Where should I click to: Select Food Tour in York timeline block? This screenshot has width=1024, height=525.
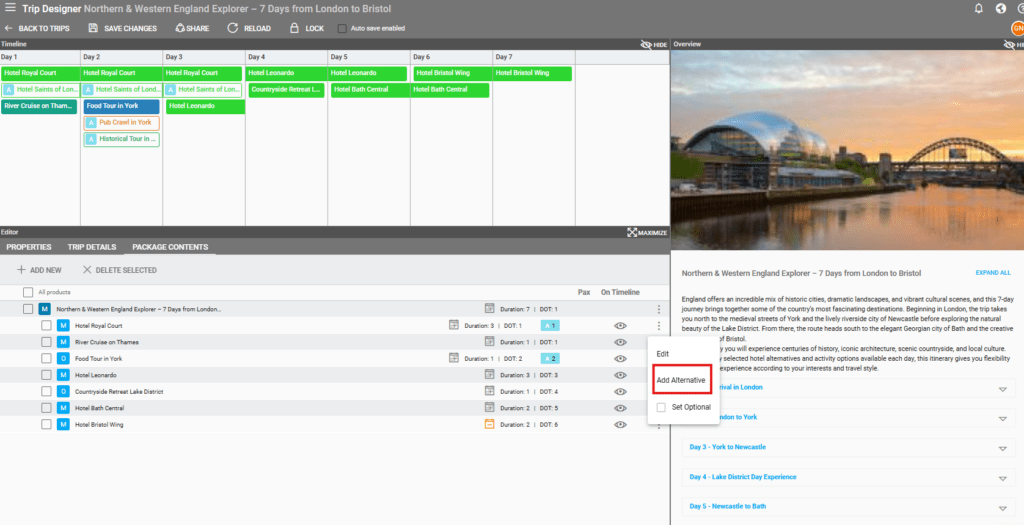[x=121, y=106]
